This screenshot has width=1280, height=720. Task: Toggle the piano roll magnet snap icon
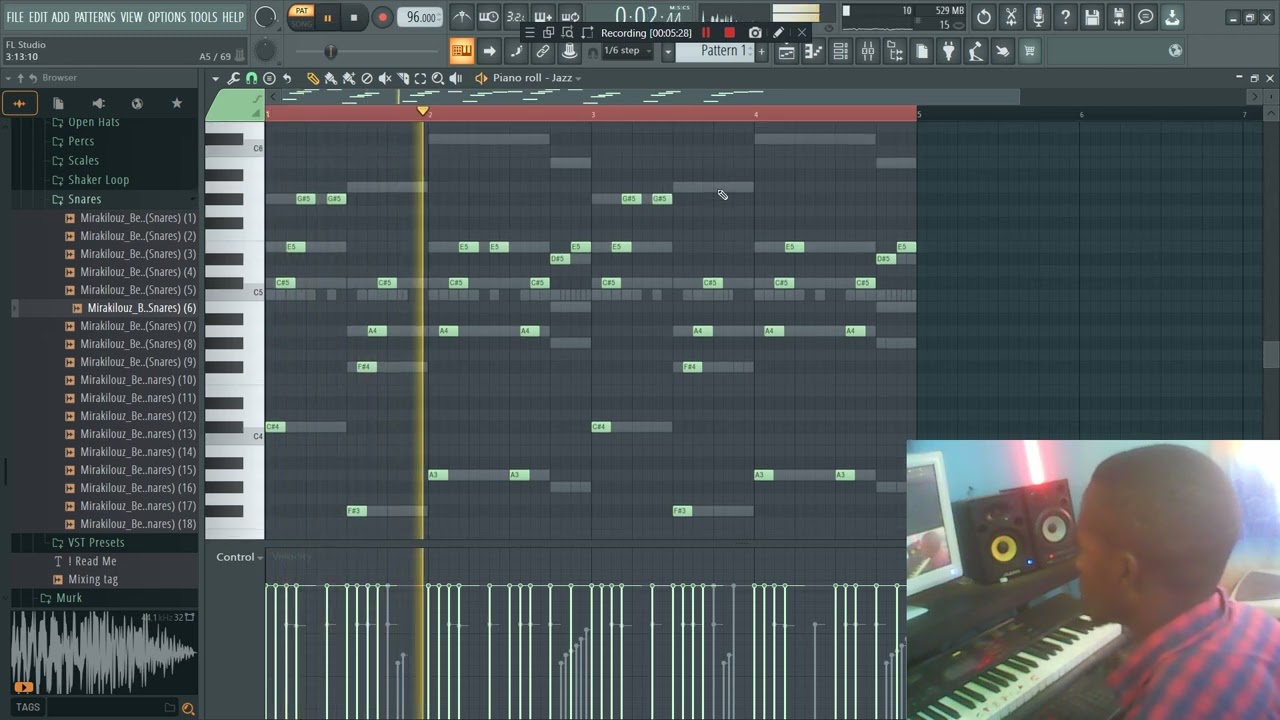[x=251, y=78]
